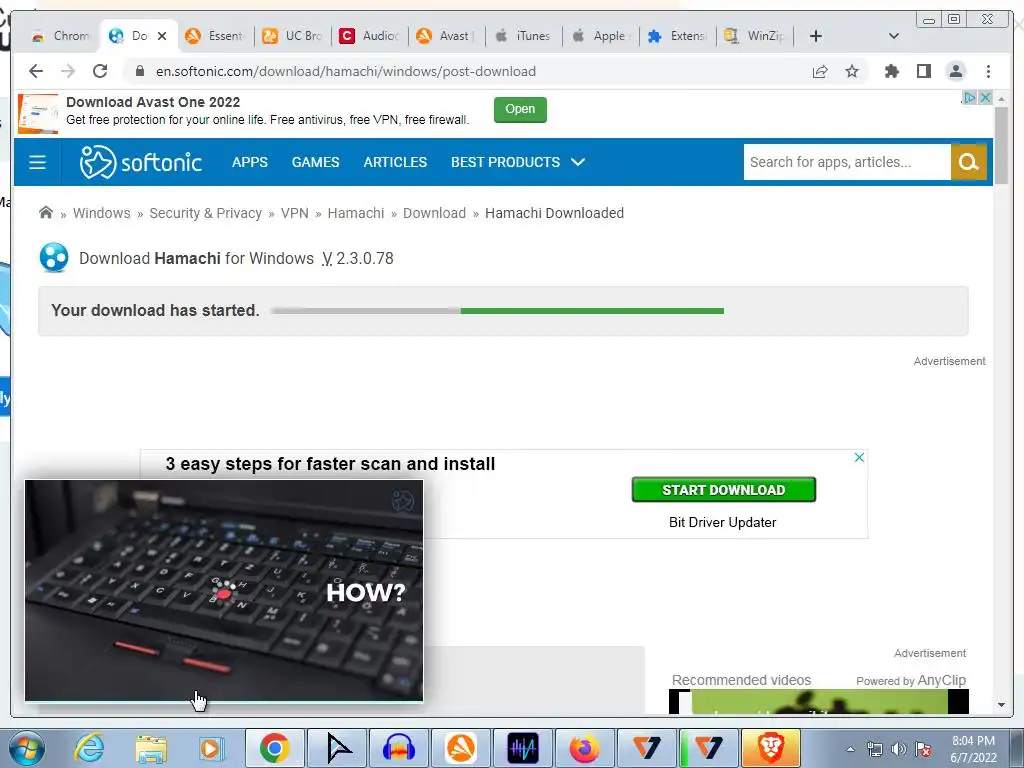Switch to the Essentials tab
The width and height of the screenshot is (1024, 768).
coord(216,36)
